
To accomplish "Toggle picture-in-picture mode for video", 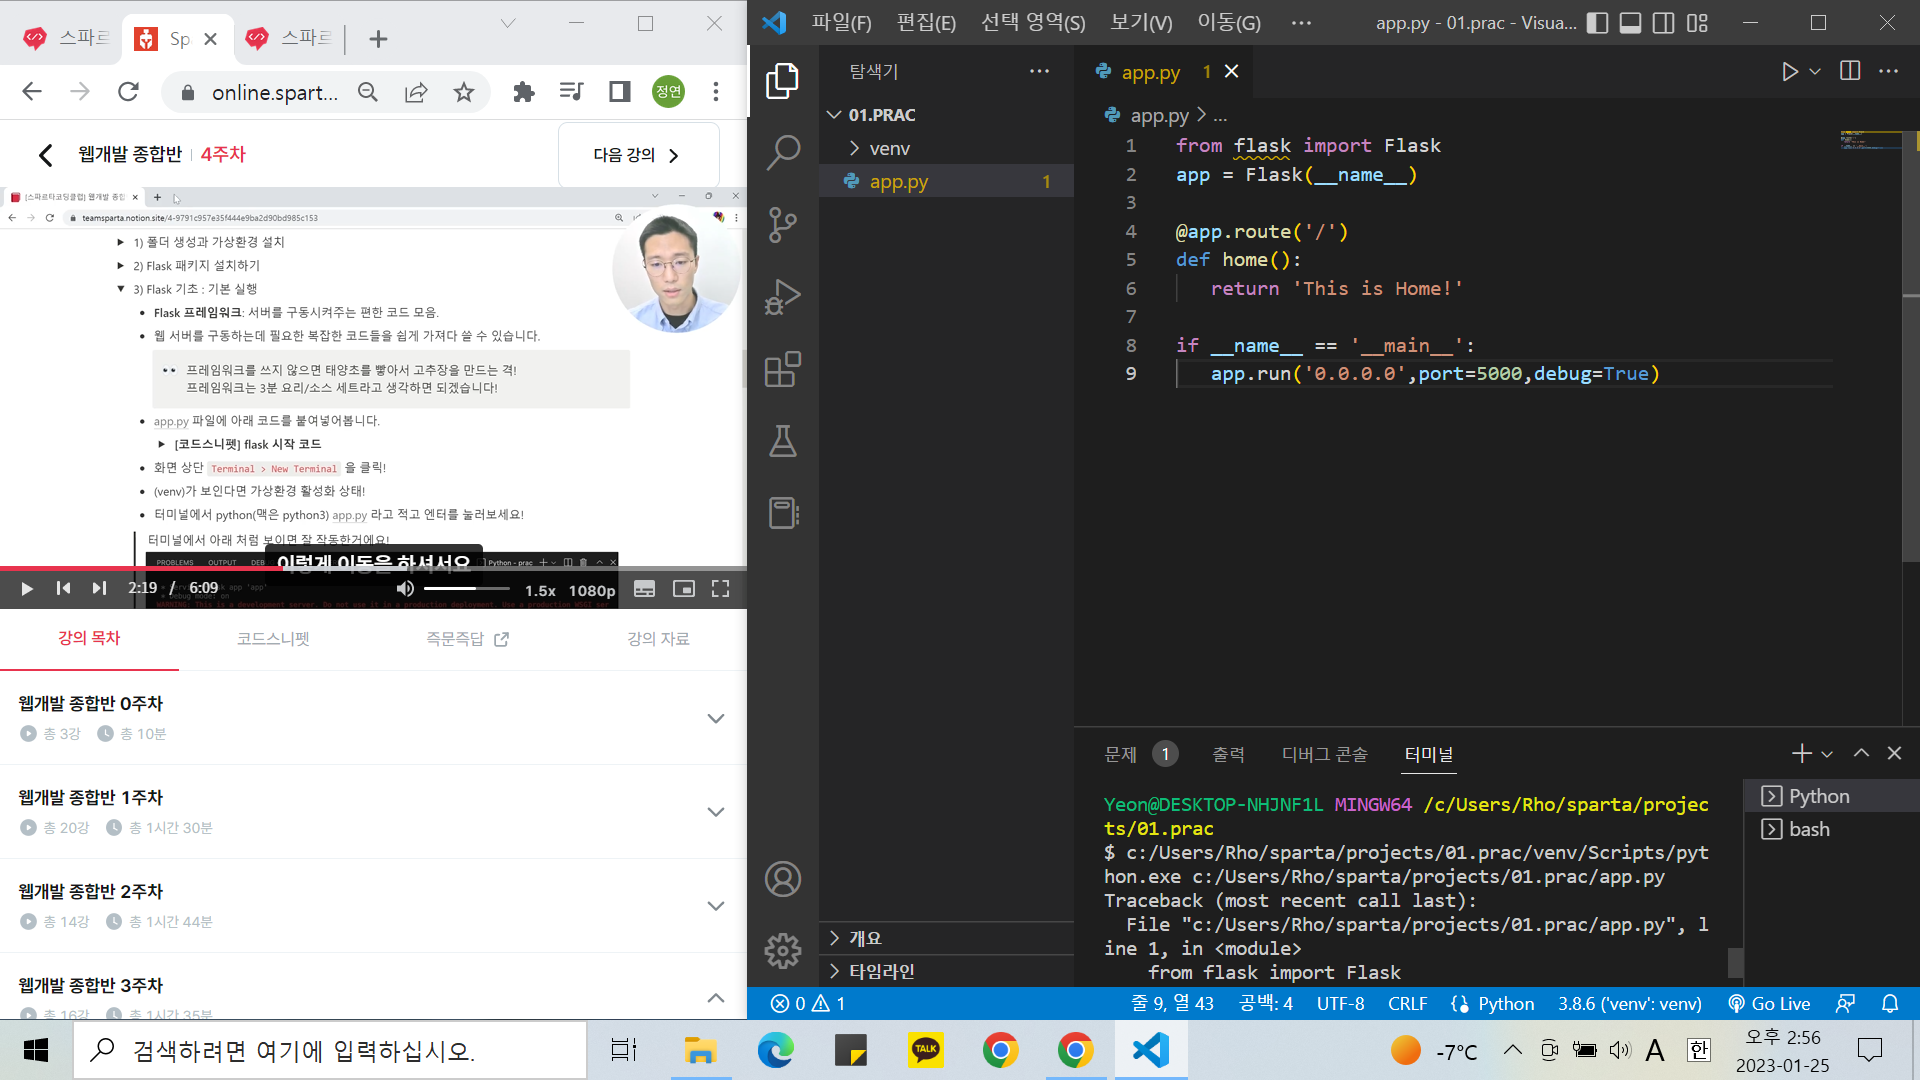I will coord(684,589).
